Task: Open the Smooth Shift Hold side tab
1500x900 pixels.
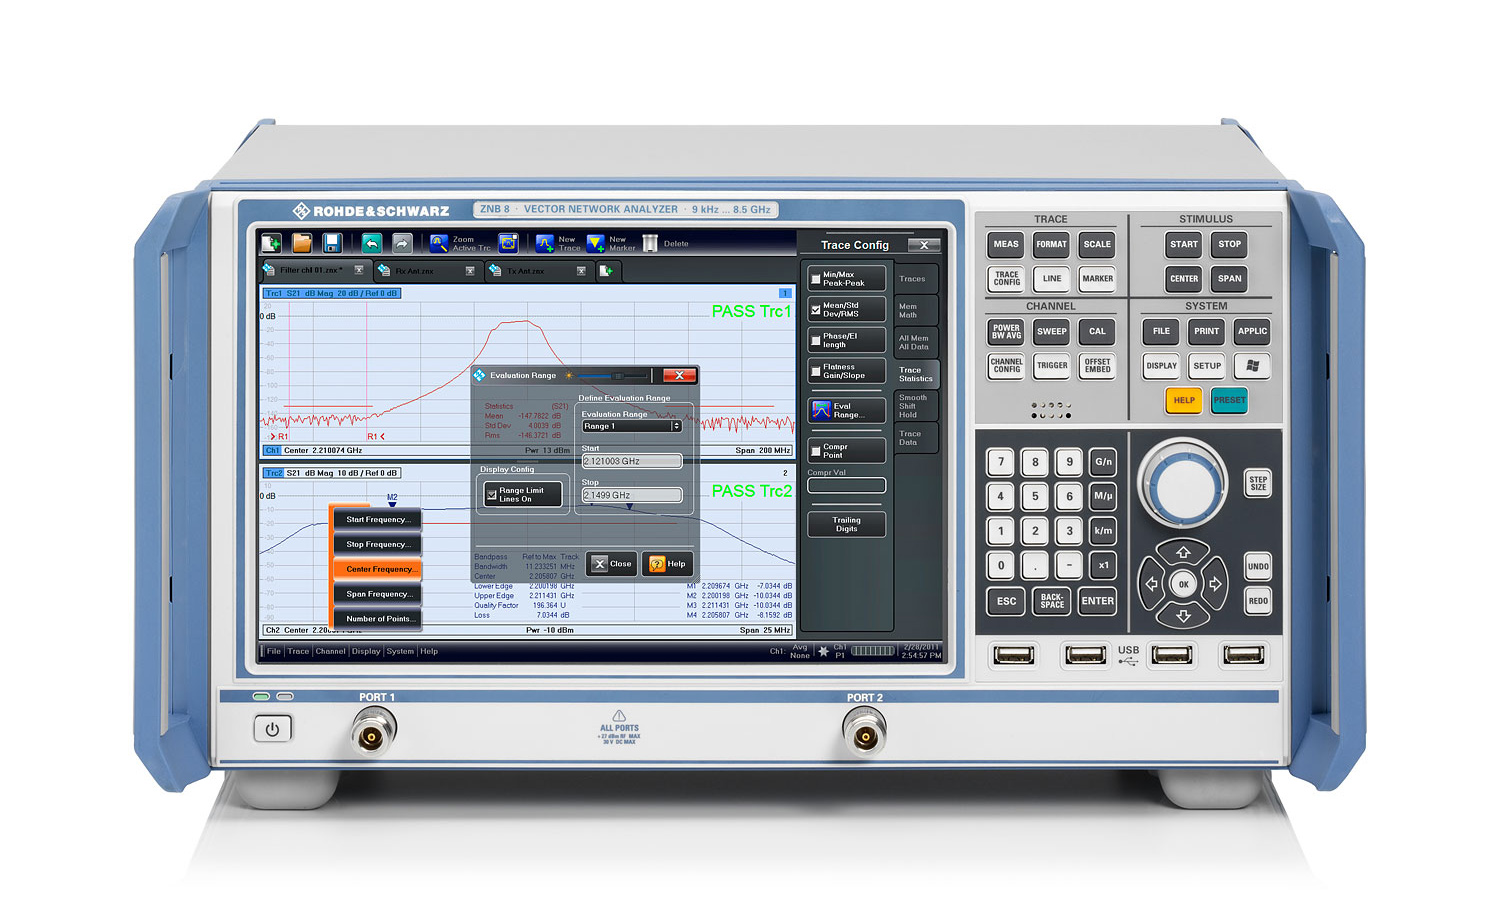Action: point(915,406)
